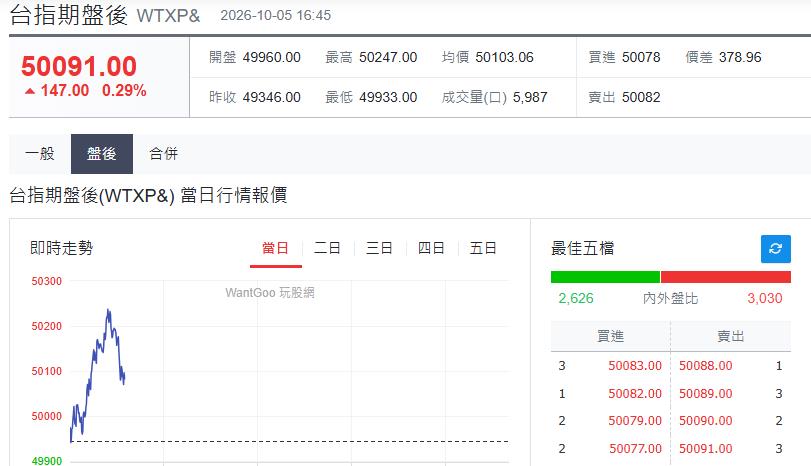This screenshot has height=466, width=811.
Task: Click the percentage change 0.29%
Action: 124,91
